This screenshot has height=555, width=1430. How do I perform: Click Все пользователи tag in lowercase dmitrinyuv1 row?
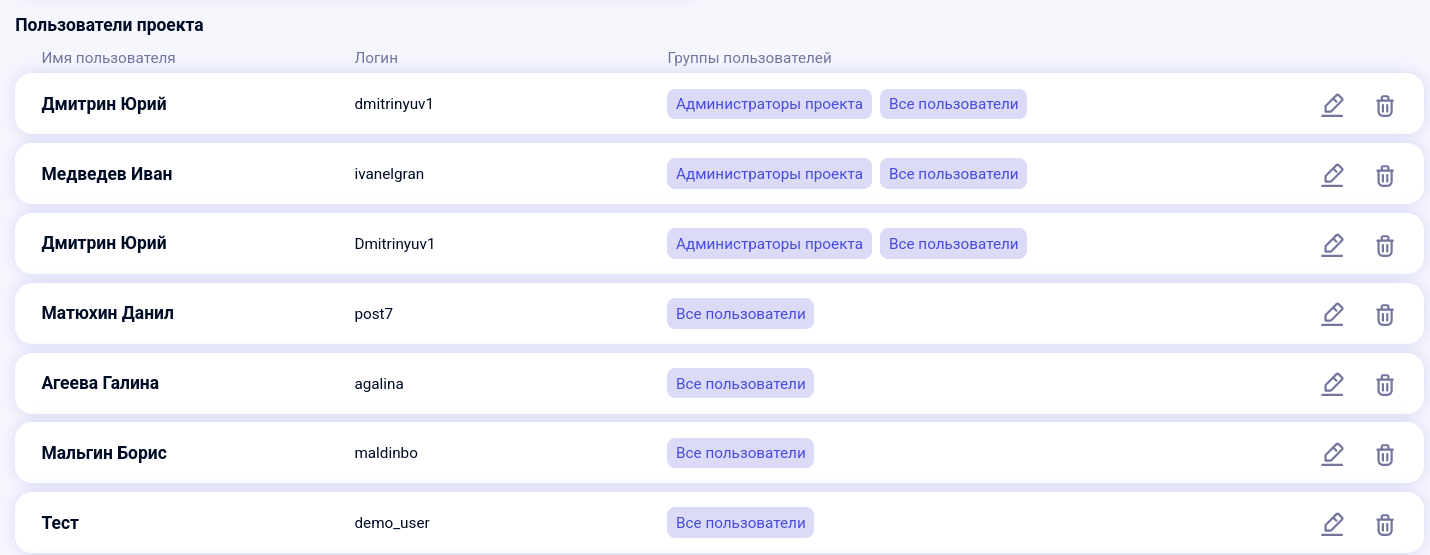point(953,104)
